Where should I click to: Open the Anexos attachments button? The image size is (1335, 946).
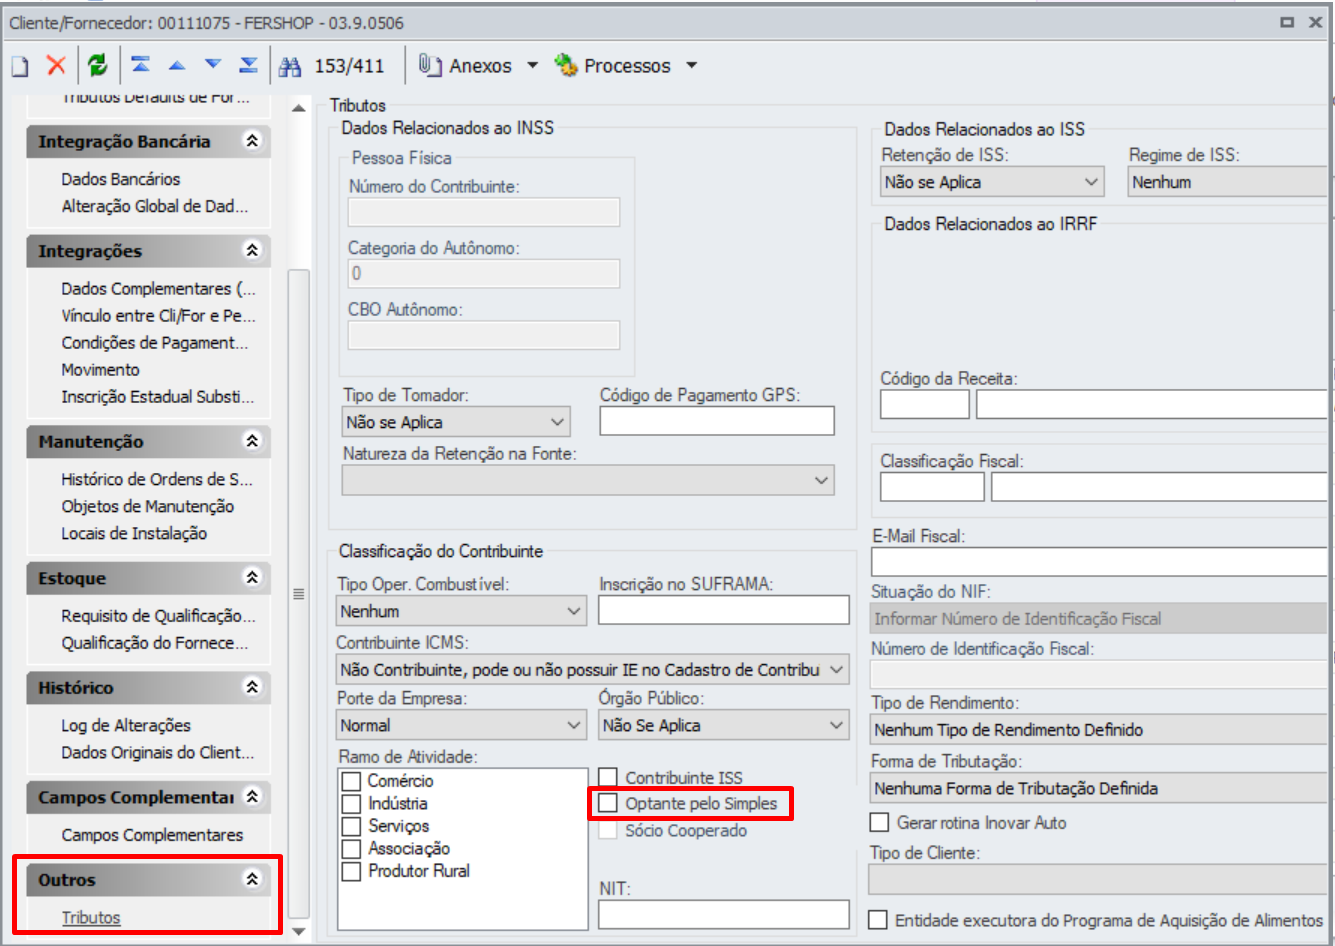(x=466, y=65)
